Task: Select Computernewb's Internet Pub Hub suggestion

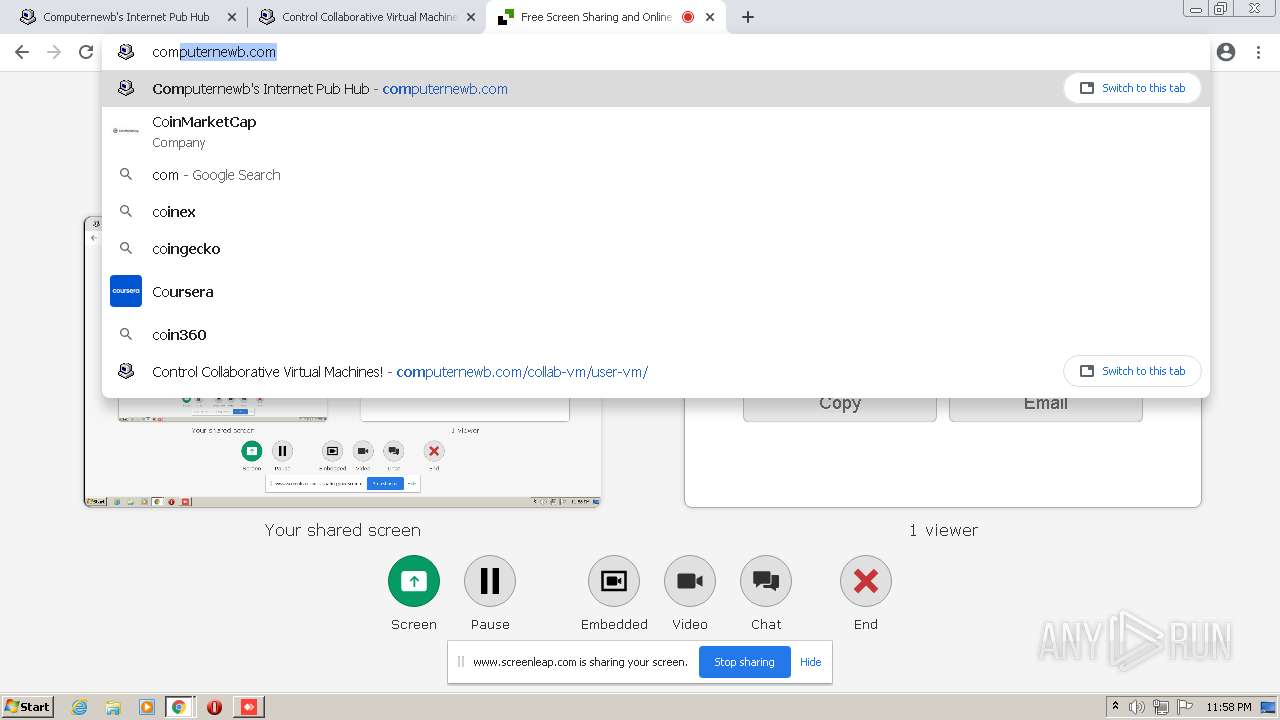Action: [655, 89]
